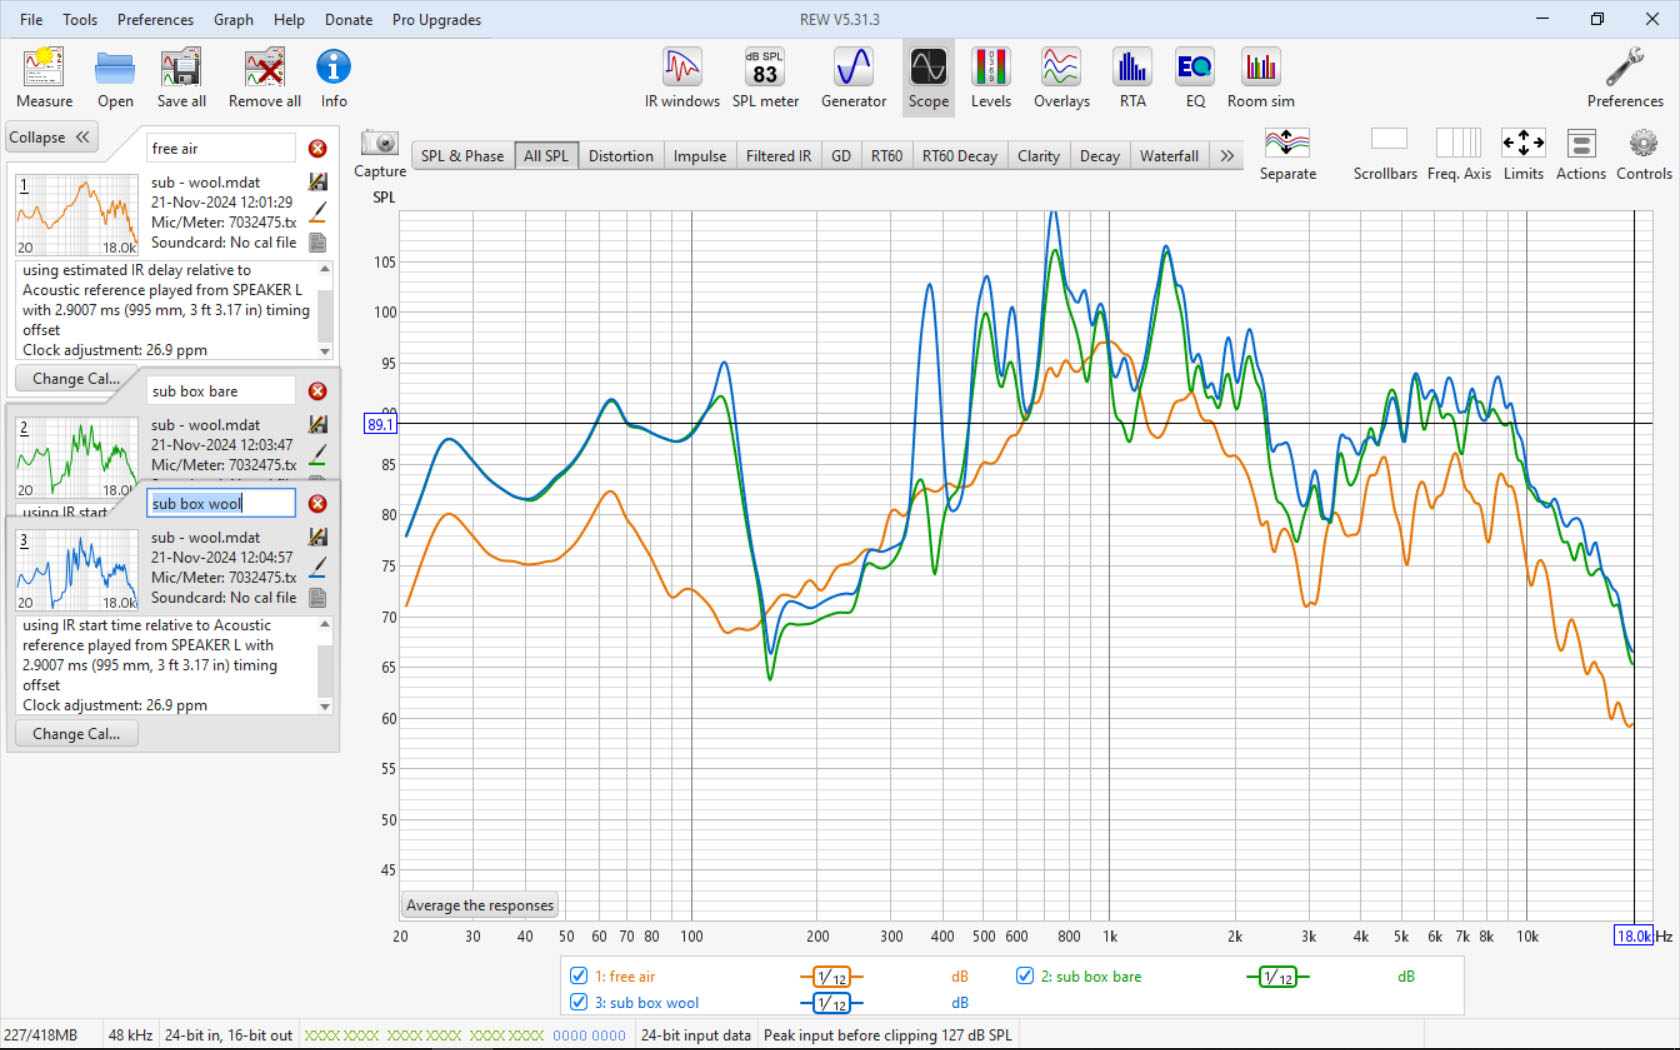This screenshot has width=1680, height=1050.
Task: Open the Tools menu
Action: [x=80, y=19]
